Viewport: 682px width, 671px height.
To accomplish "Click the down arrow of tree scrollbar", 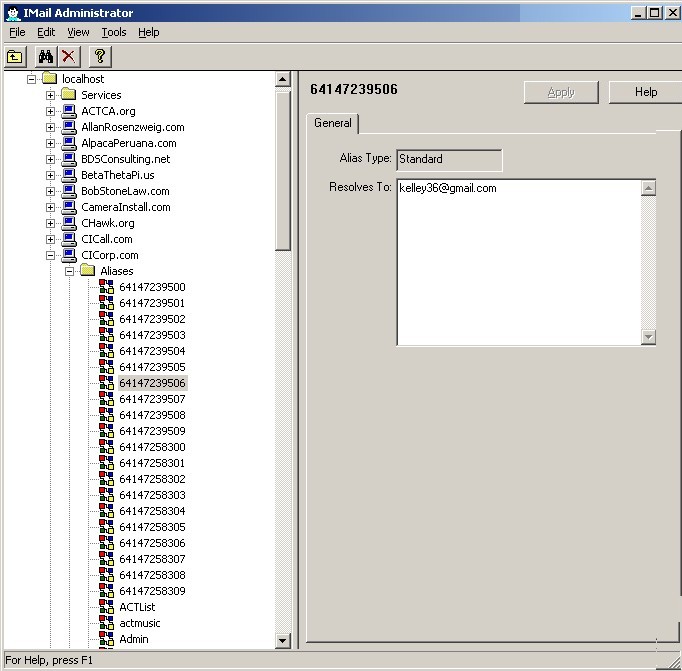I will 283,640.
